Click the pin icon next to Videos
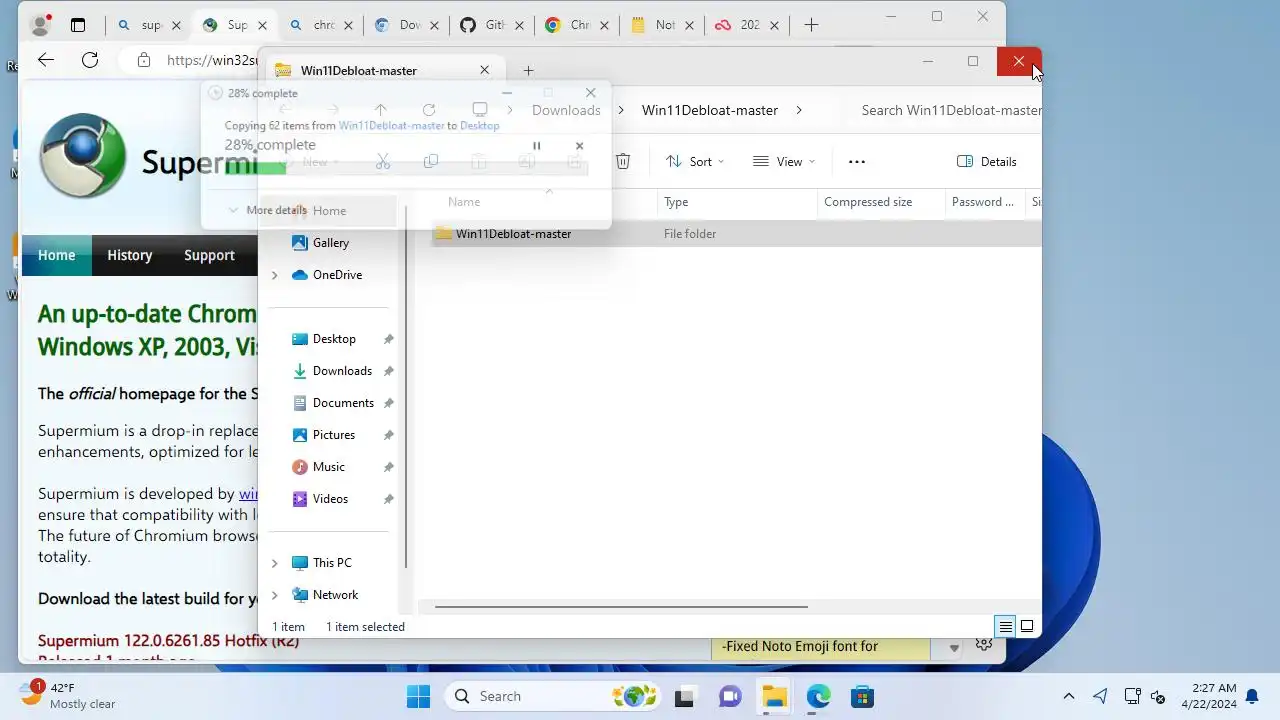Image resolution: width=1280 pixels, height=720 pixels. (389, 499)
